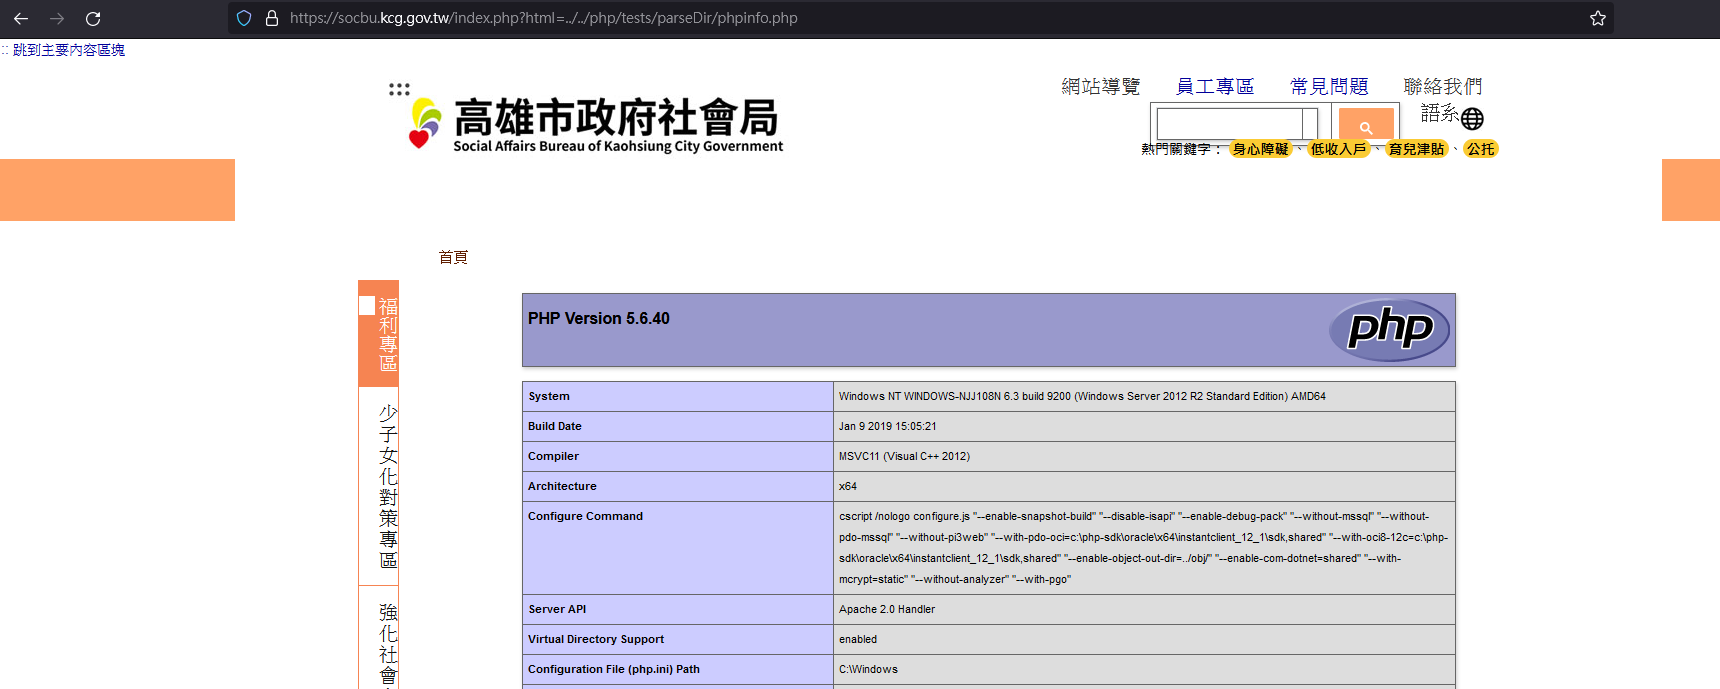Image resolution: width=1720 pixels, height=689 pixels.
Task: Click the cscript configure command value text
Action: [x=1143, y=548]
